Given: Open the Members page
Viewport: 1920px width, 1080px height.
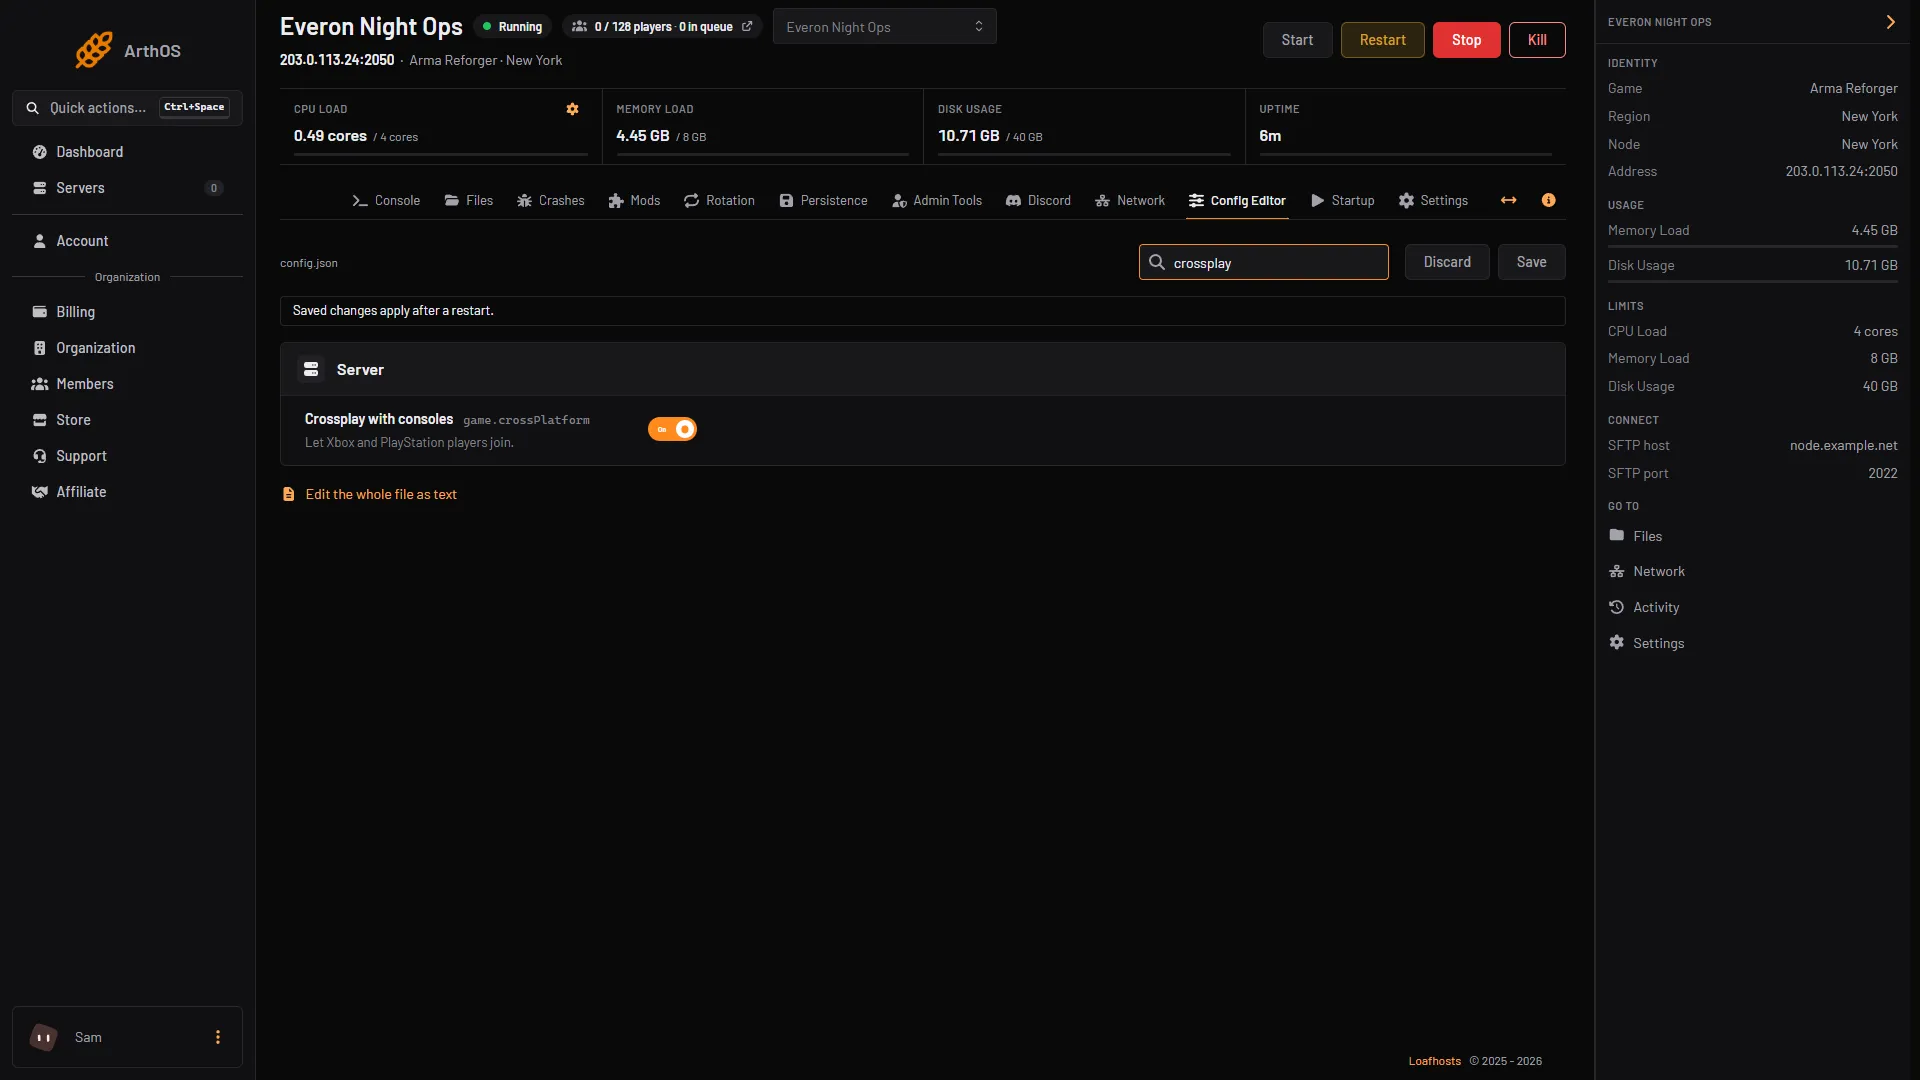Looking at the screenshot, I should [x=127, y=384].
